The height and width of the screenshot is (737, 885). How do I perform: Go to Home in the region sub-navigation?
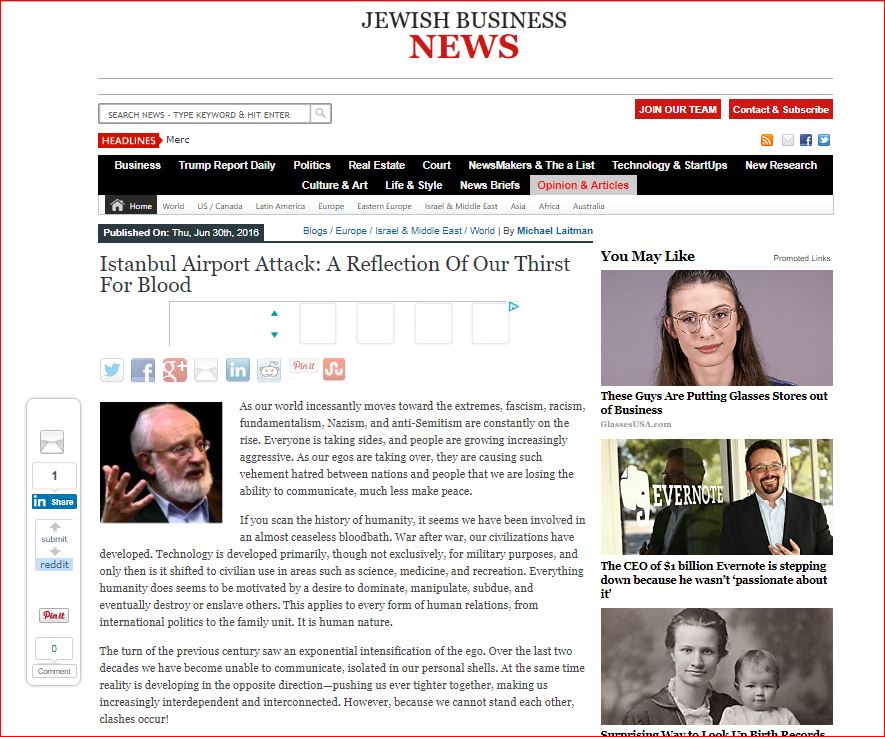132,206
